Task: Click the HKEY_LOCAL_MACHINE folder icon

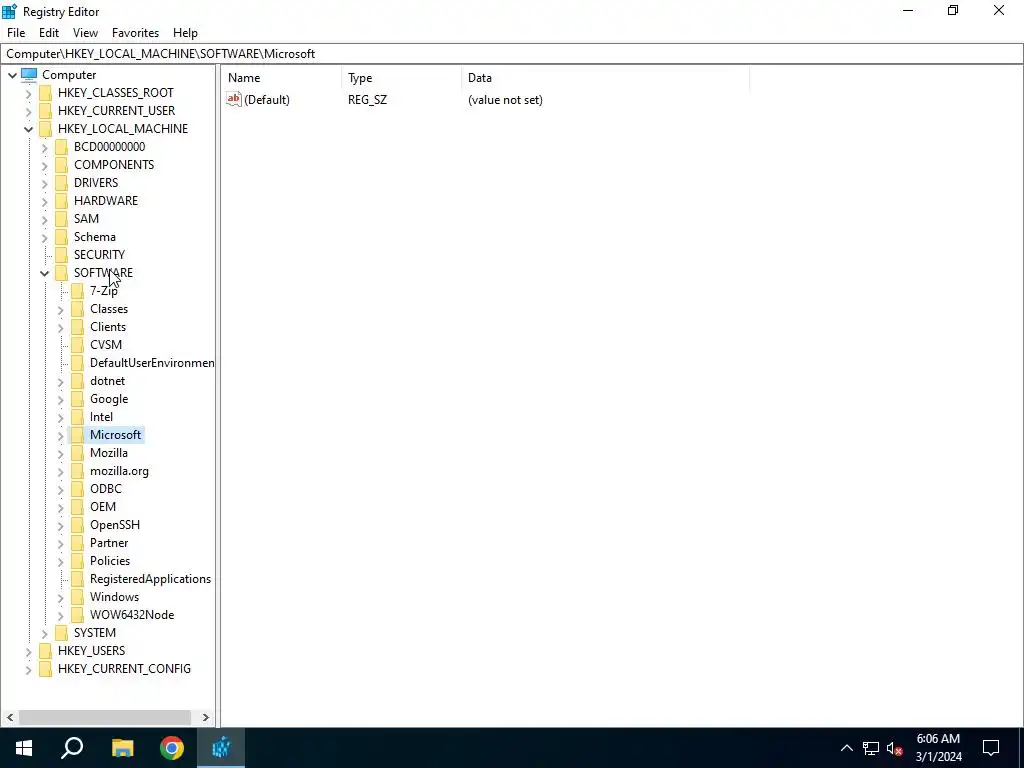Action: click(45, 129)
